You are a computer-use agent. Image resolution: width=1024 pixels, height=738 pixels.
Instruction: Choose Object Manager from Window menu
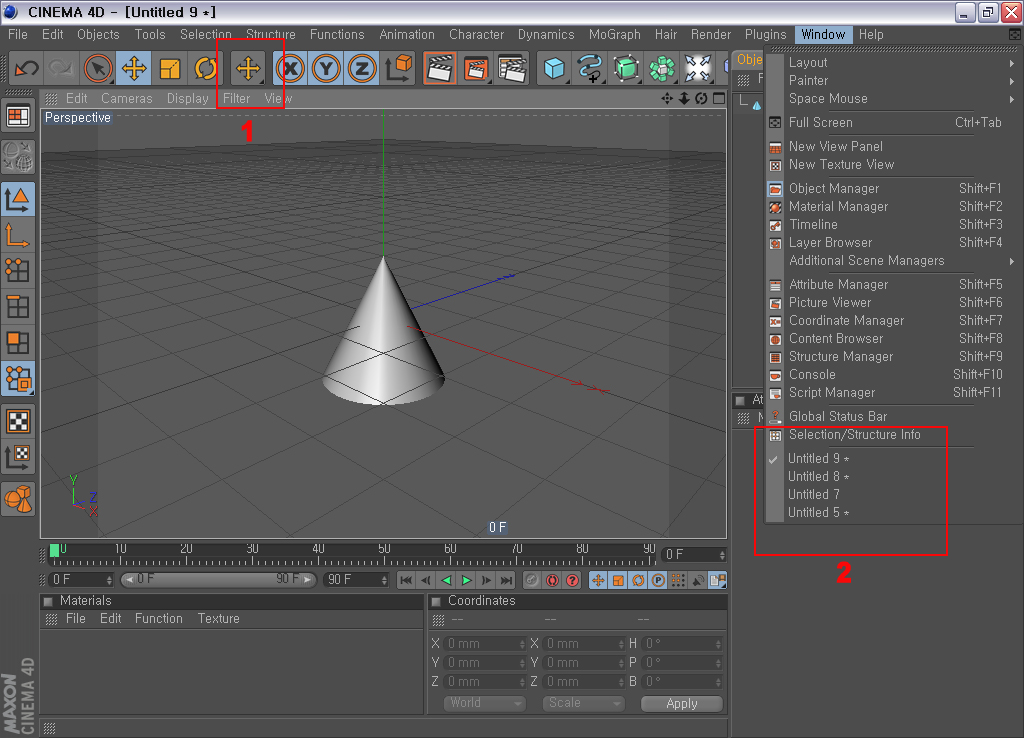pyautogui.click(x=893, y=188)
